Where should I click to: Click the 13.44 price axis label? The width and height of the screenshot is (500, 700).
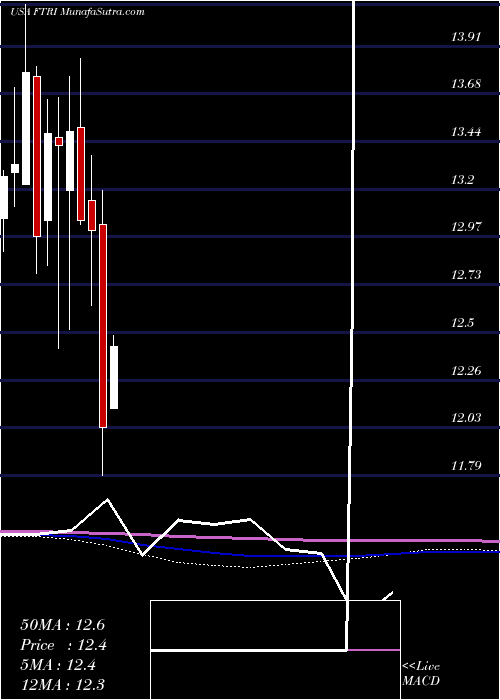point(467,132)
